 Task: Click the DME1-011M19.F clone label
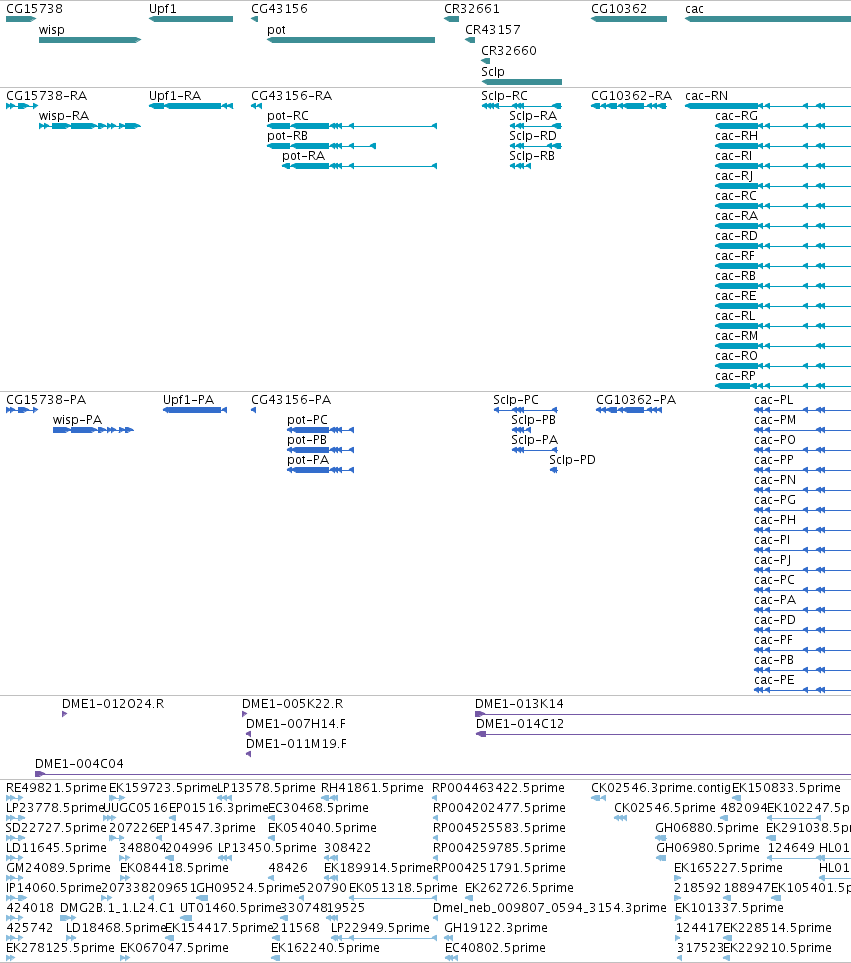coord(297,744)
